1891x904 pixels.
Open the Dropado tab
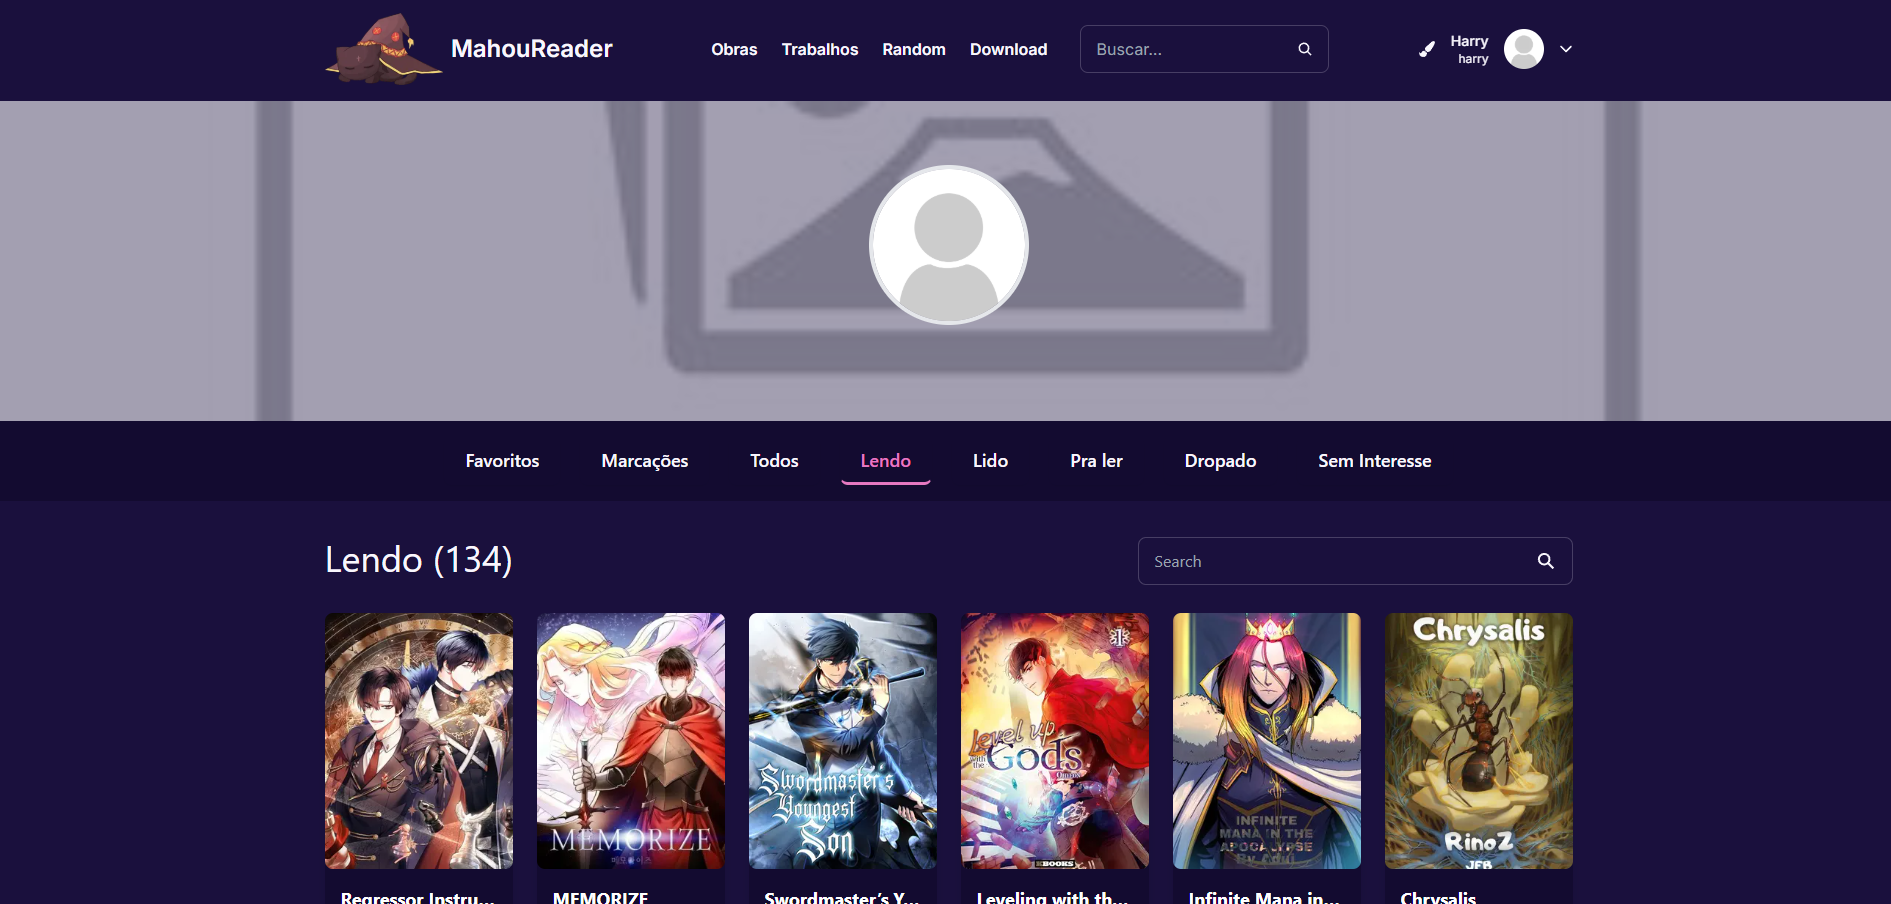pyautogui.click(x=1220, y=461)
